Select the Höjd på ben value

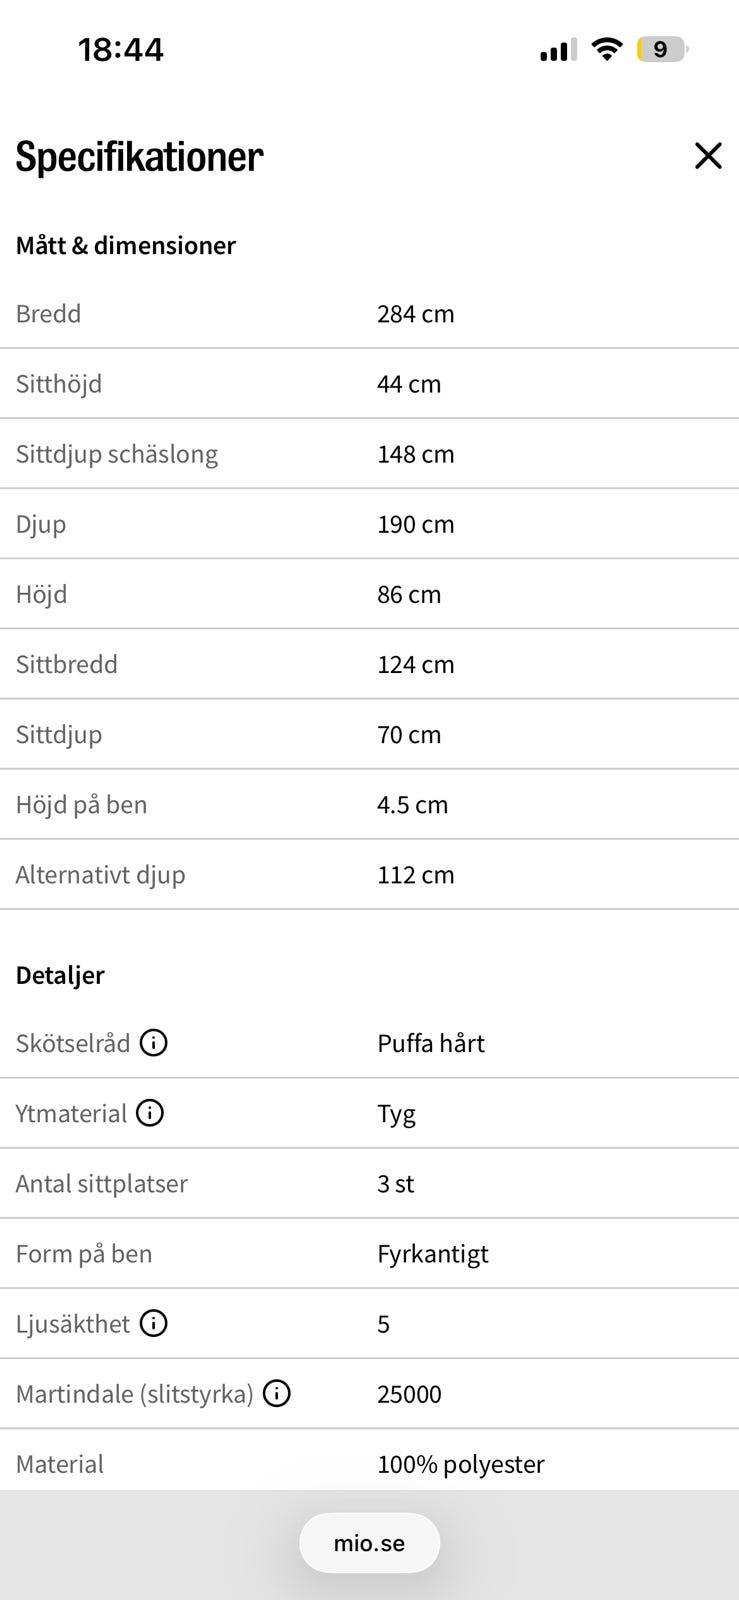click(x=413, y=805)
